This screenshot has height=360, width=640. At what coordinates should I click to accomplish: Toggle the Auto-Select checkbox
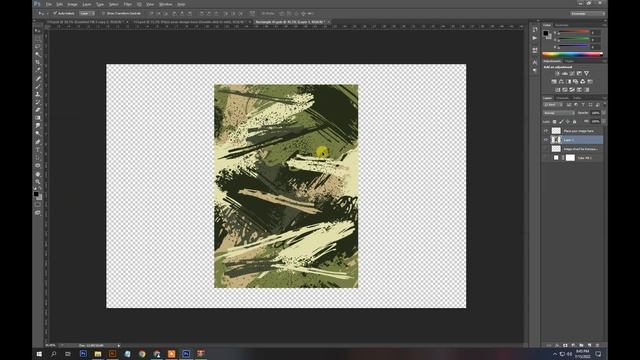click(55, 13)
